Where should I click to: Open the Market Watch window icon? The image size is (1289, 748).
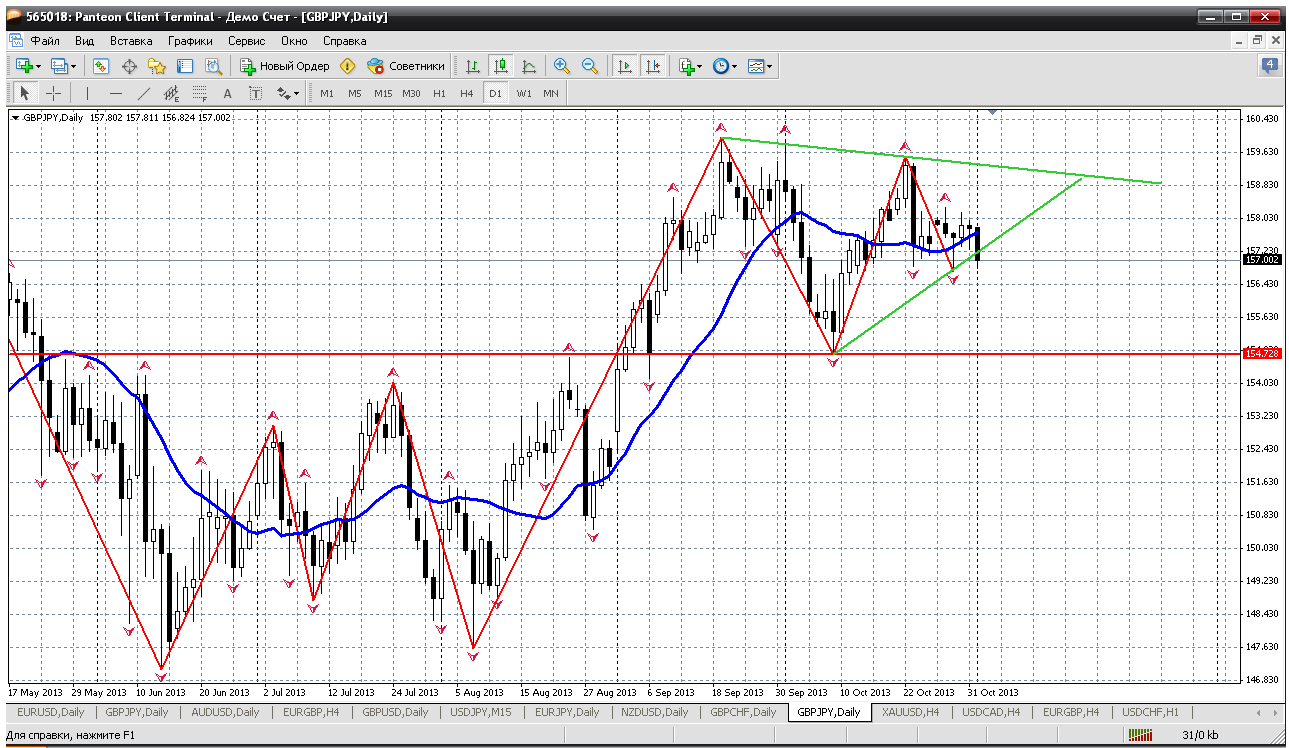(x=101, y=66)
